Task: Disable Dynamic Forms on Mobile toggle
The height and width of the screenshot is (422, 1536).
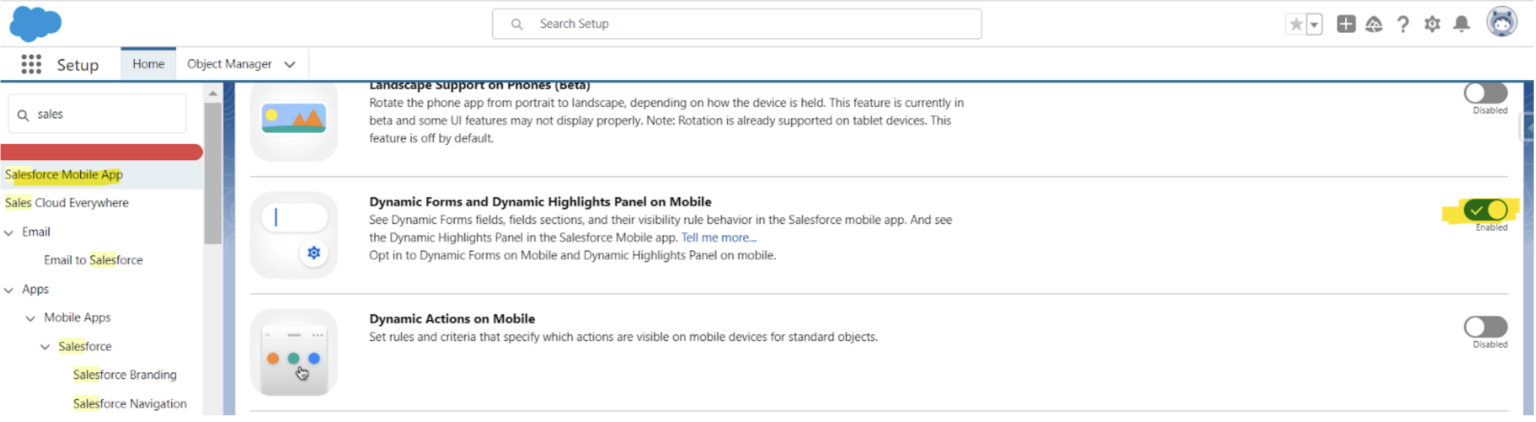Action: 1485,210
